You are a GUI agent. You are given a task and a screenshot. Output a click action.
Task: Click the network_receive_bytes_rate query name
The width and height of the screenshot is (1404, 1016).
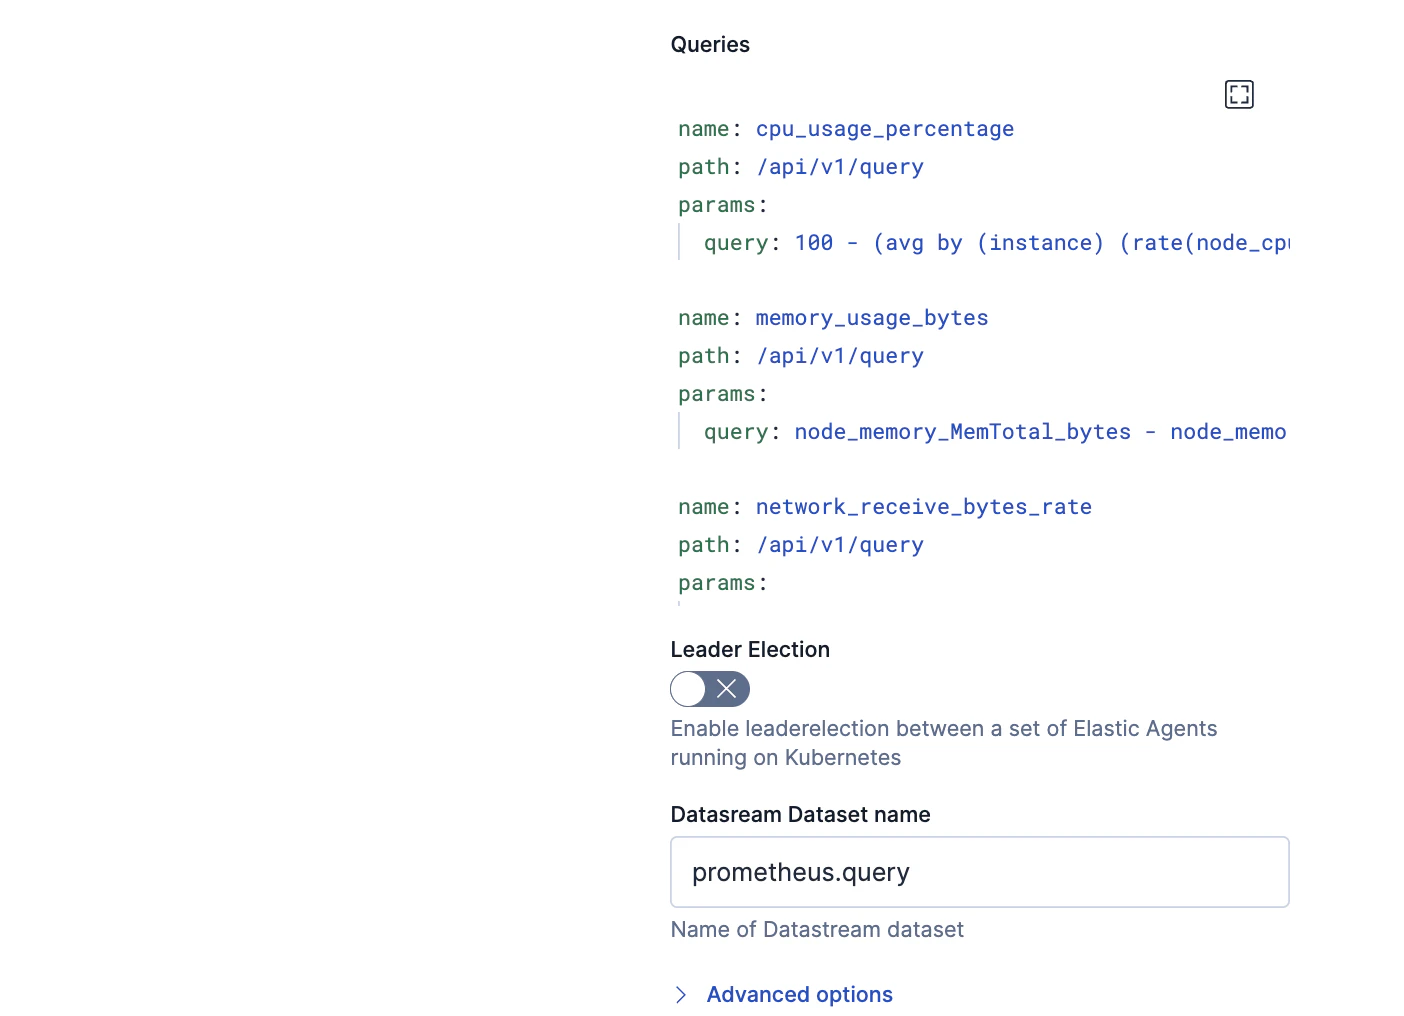tap(923, 506)
